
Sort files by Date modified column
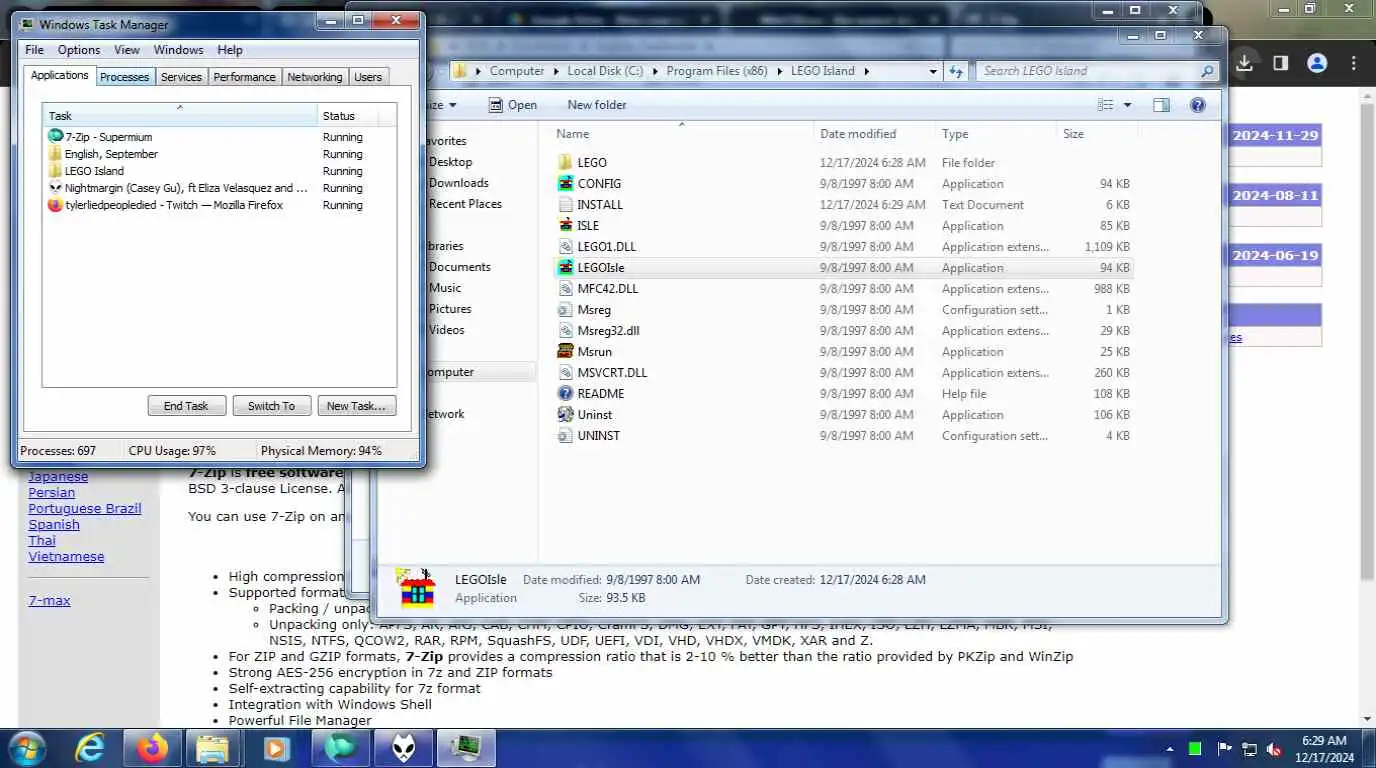tap(873, 134)
